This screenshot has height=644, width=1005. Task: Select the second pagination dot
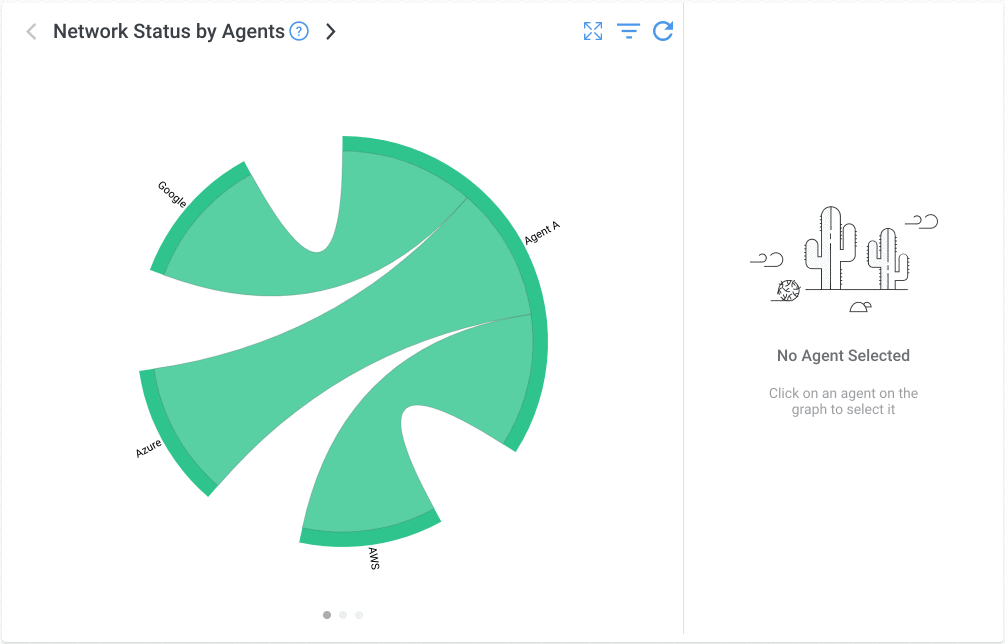[343, 615]
